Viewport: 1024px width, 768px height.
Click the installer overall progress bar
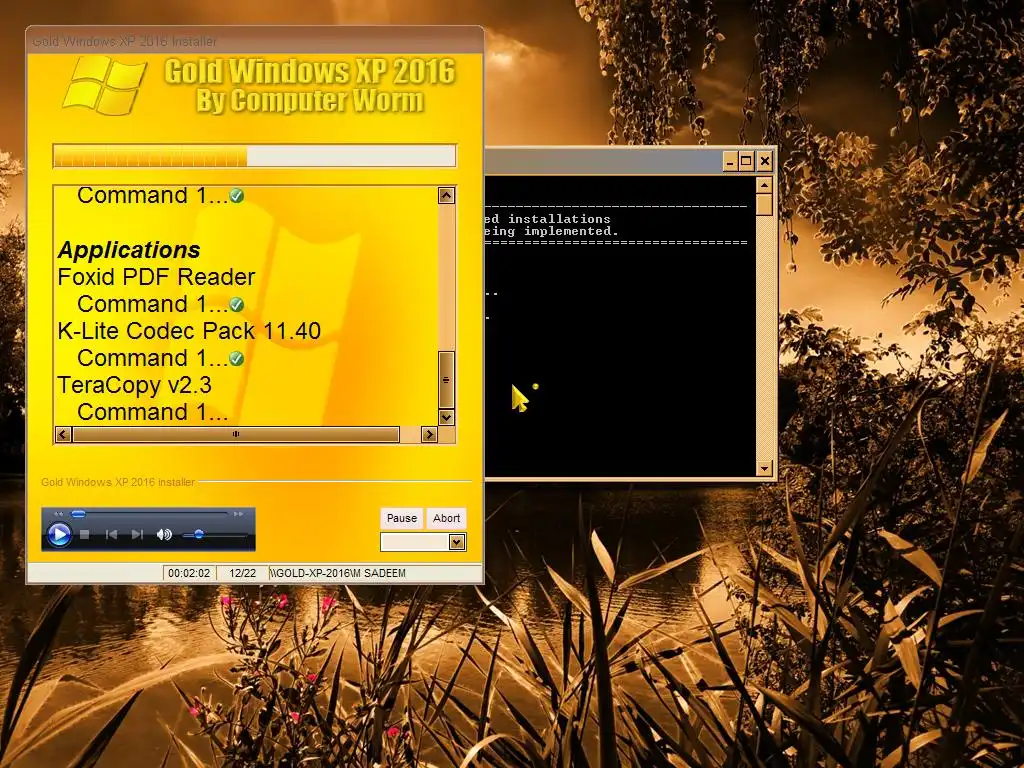pos(255,156)
